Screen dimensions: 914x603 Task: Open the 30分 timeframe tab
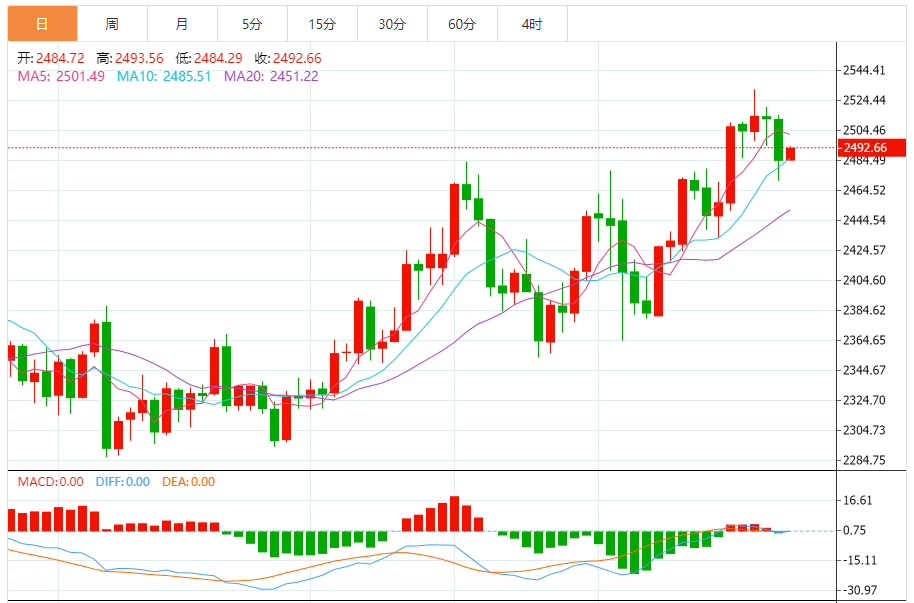click(x=392, y=24)
